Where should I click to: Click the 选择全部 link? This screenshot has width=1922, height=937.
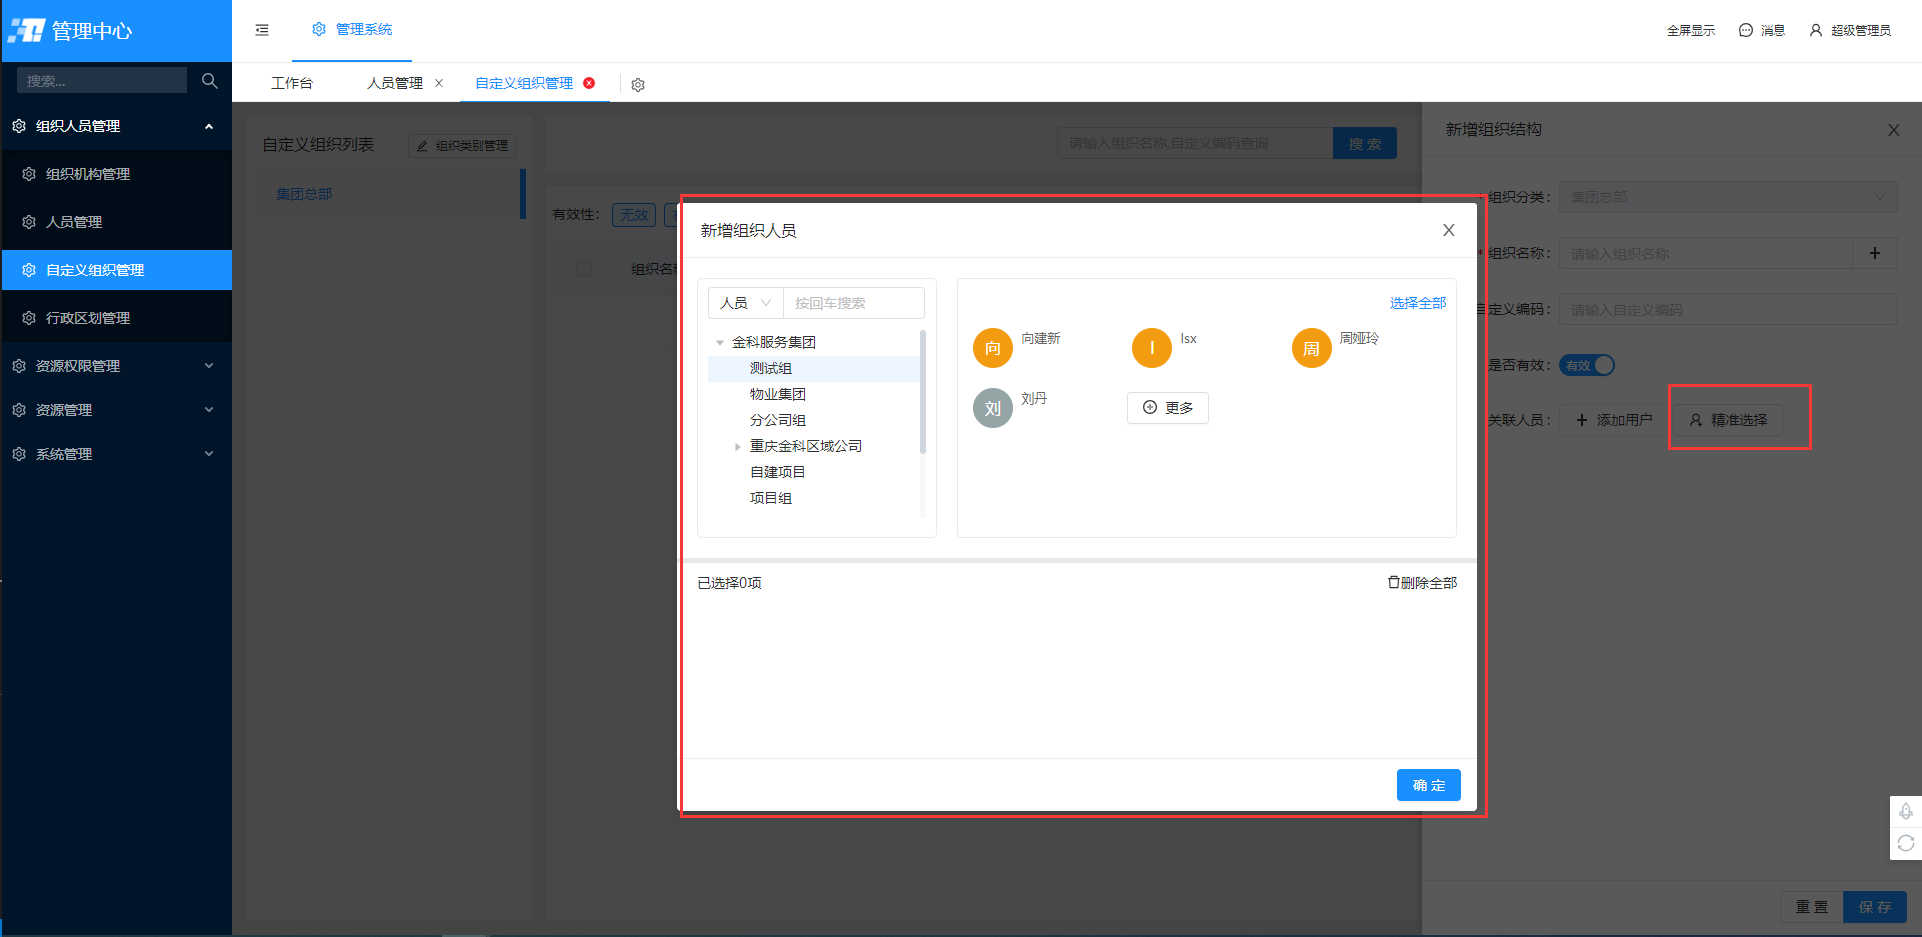pyautogui.click(x=1418, y=303)
